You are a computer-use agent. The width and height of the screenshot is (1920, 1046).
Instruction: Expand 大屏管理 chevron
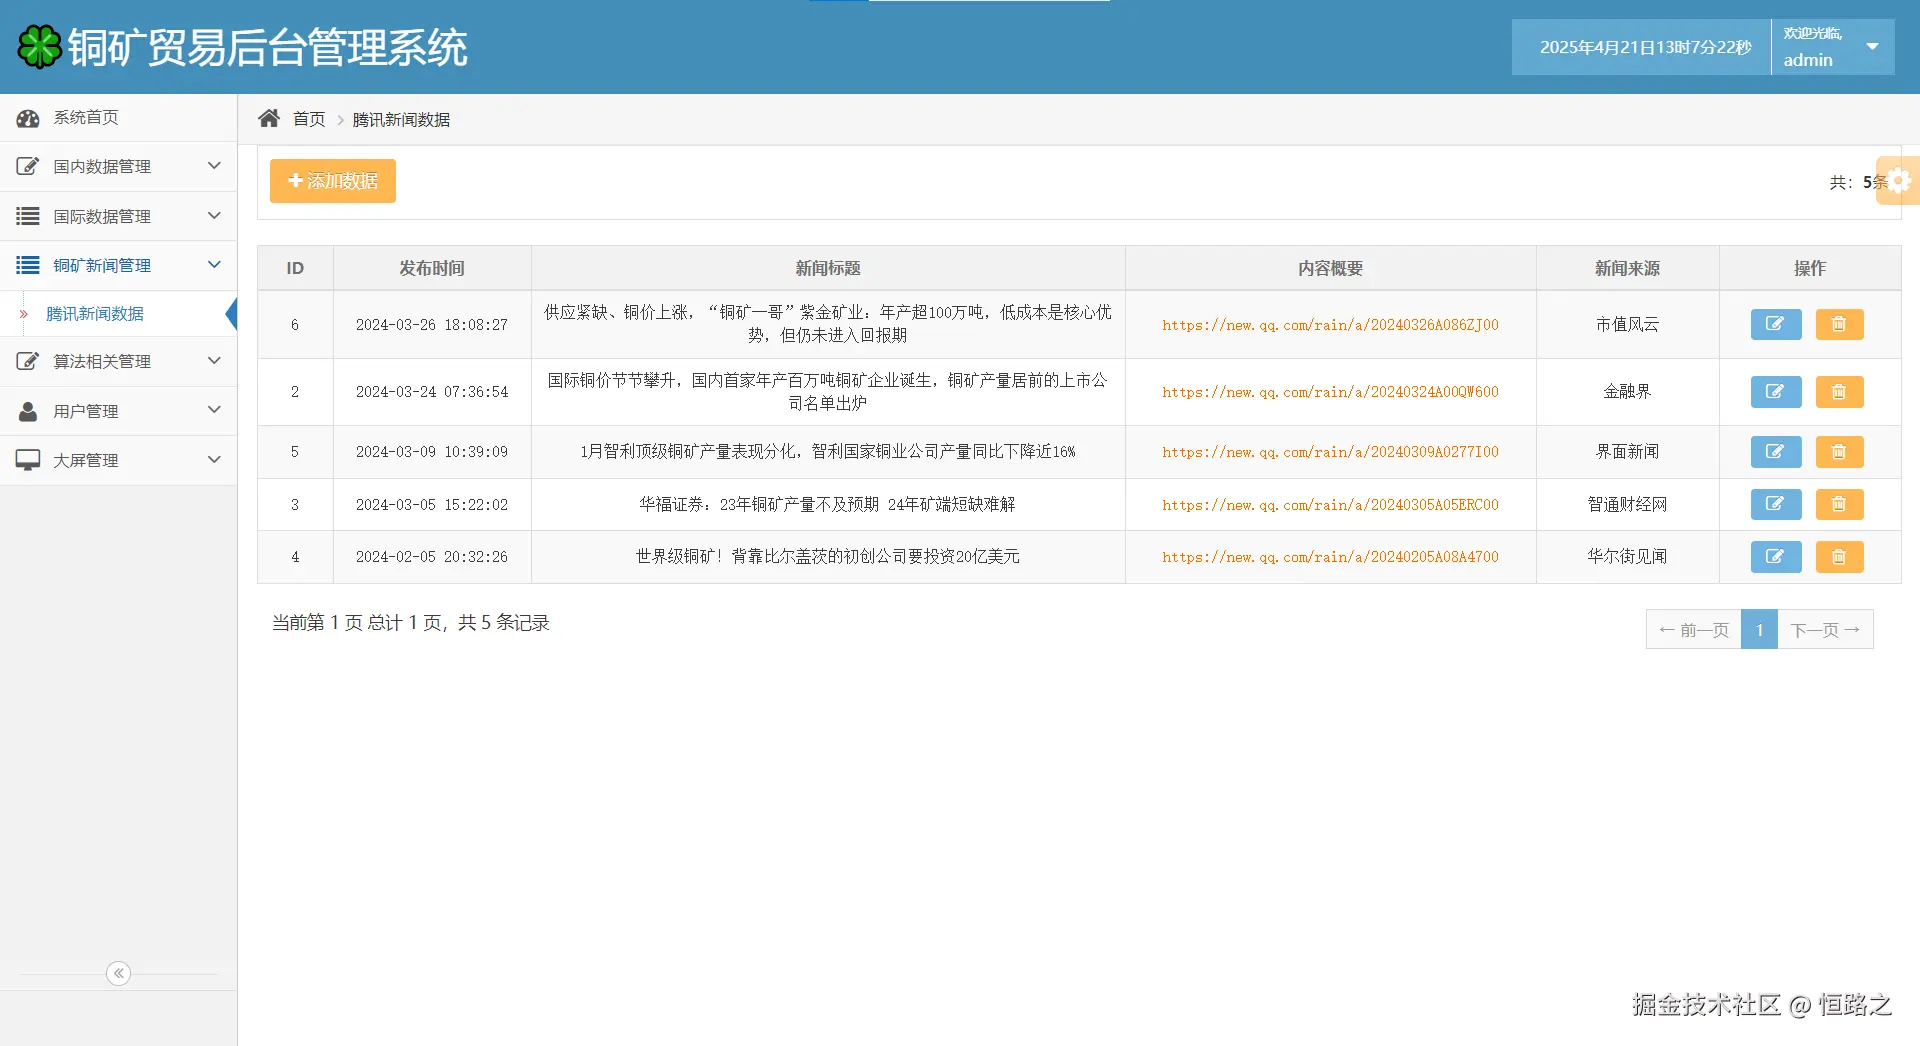pos(214,460)
